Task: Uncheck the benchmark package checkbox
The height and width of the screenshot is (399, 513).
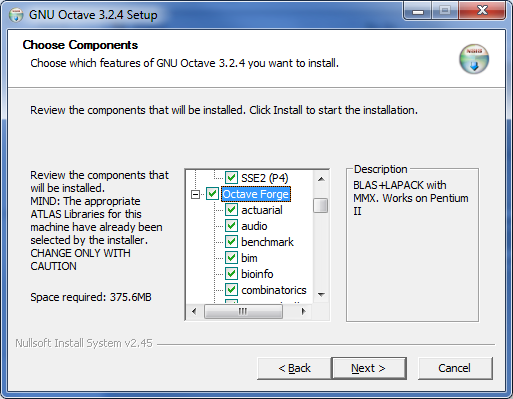Action: point(231,242)
